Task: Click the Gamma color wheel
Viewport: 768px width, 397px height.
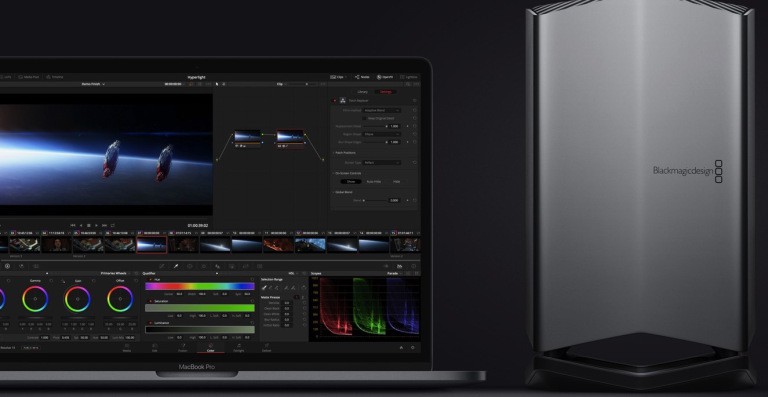Action: click(35, 299)
